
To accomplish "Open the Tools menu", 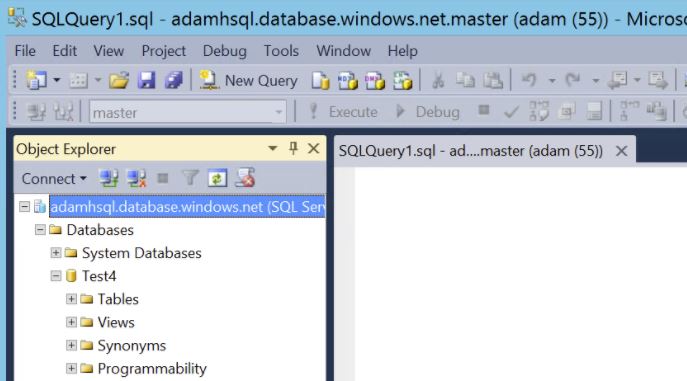I will coord(281,51).
